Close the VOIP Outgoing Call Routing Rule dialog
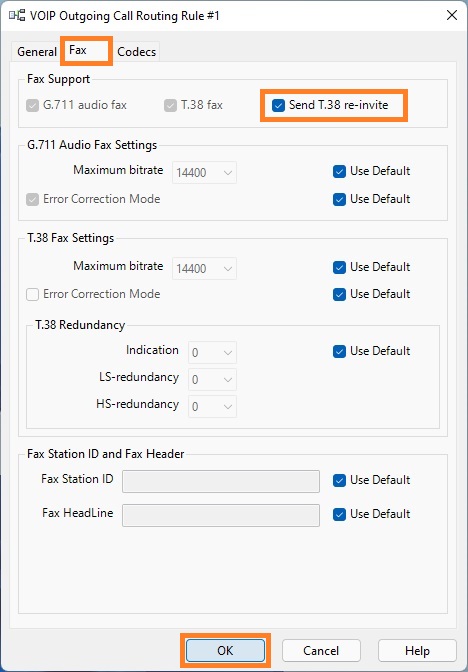Viewport: 468px width, 672px height. (452, 16)
